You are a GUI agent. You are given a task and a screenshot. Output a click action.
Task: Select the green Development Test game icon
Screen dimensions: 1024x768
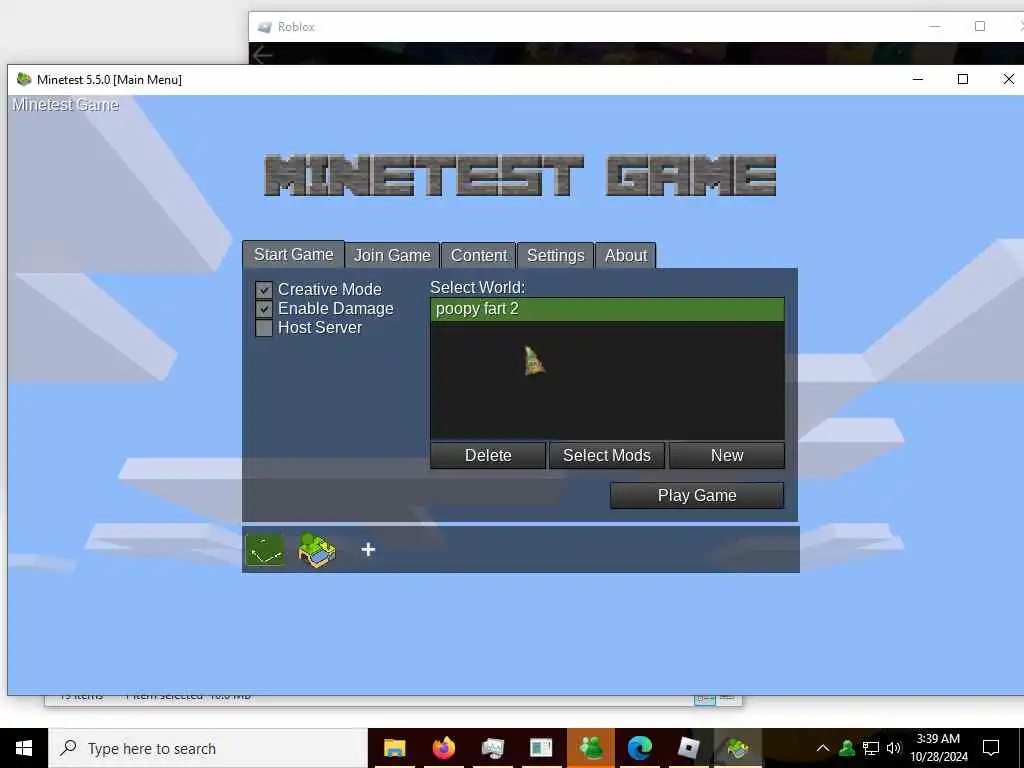[264, 550]
